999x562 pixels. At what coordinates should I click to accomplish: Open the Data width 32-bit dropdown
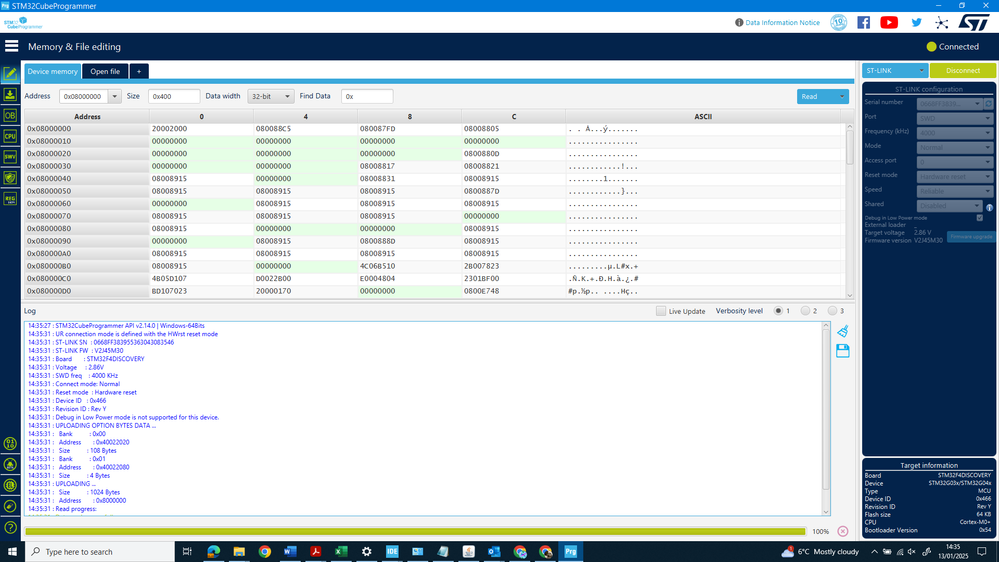[x=271, y=97]
